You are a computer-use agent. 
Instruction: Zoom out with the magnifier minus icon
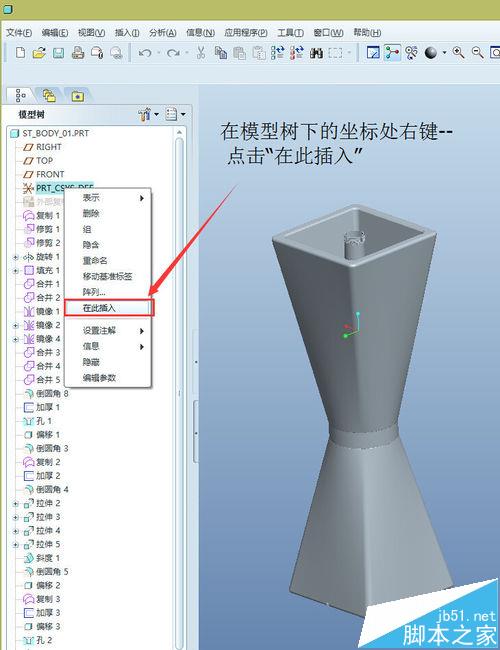pyautogui.click(x=478, y=53)
